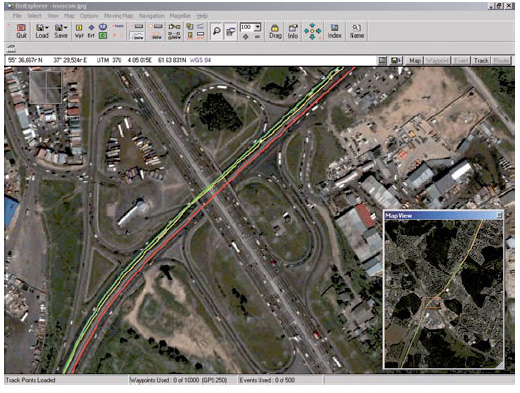Toggle the Map display button
The width and height of the screenshot is (520, 393).
coord(415,60)
